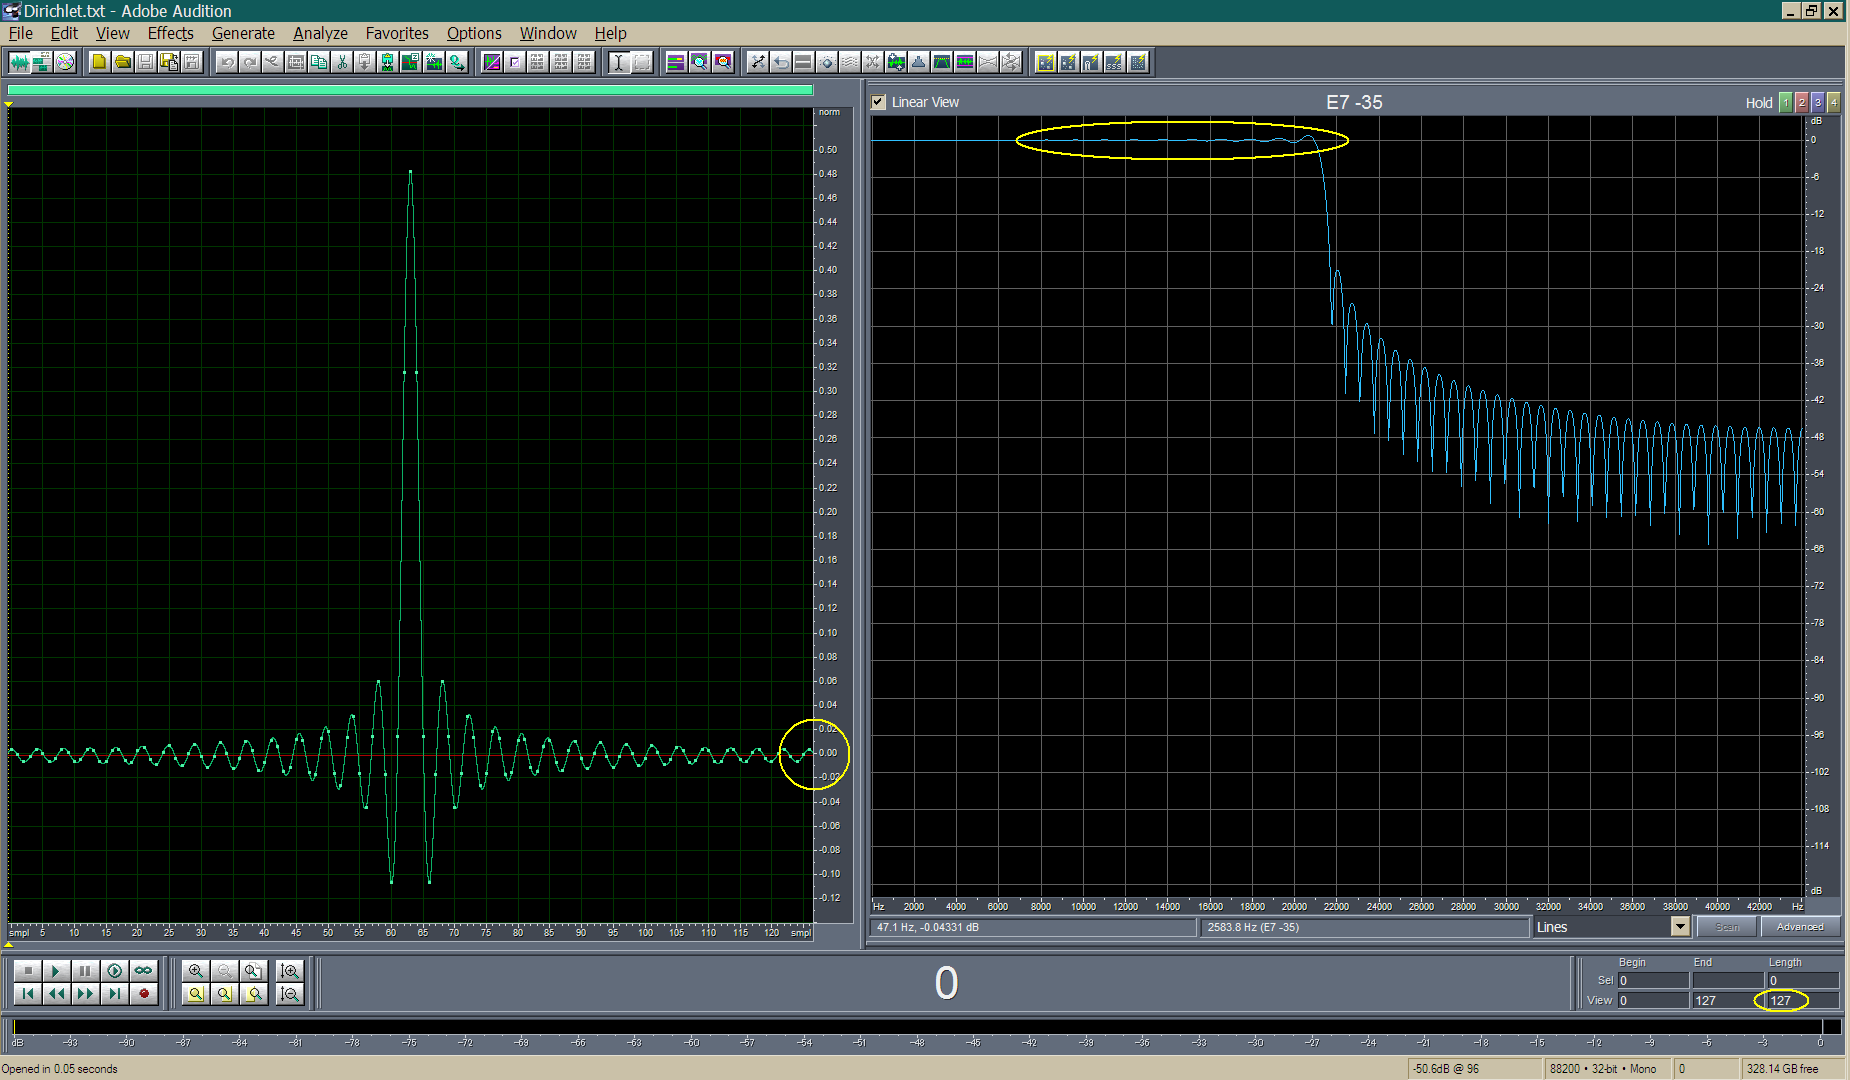Screen dimensions: 1850x1080
Task: Zoom out full with page magnifier
Action: pos(253,971)
